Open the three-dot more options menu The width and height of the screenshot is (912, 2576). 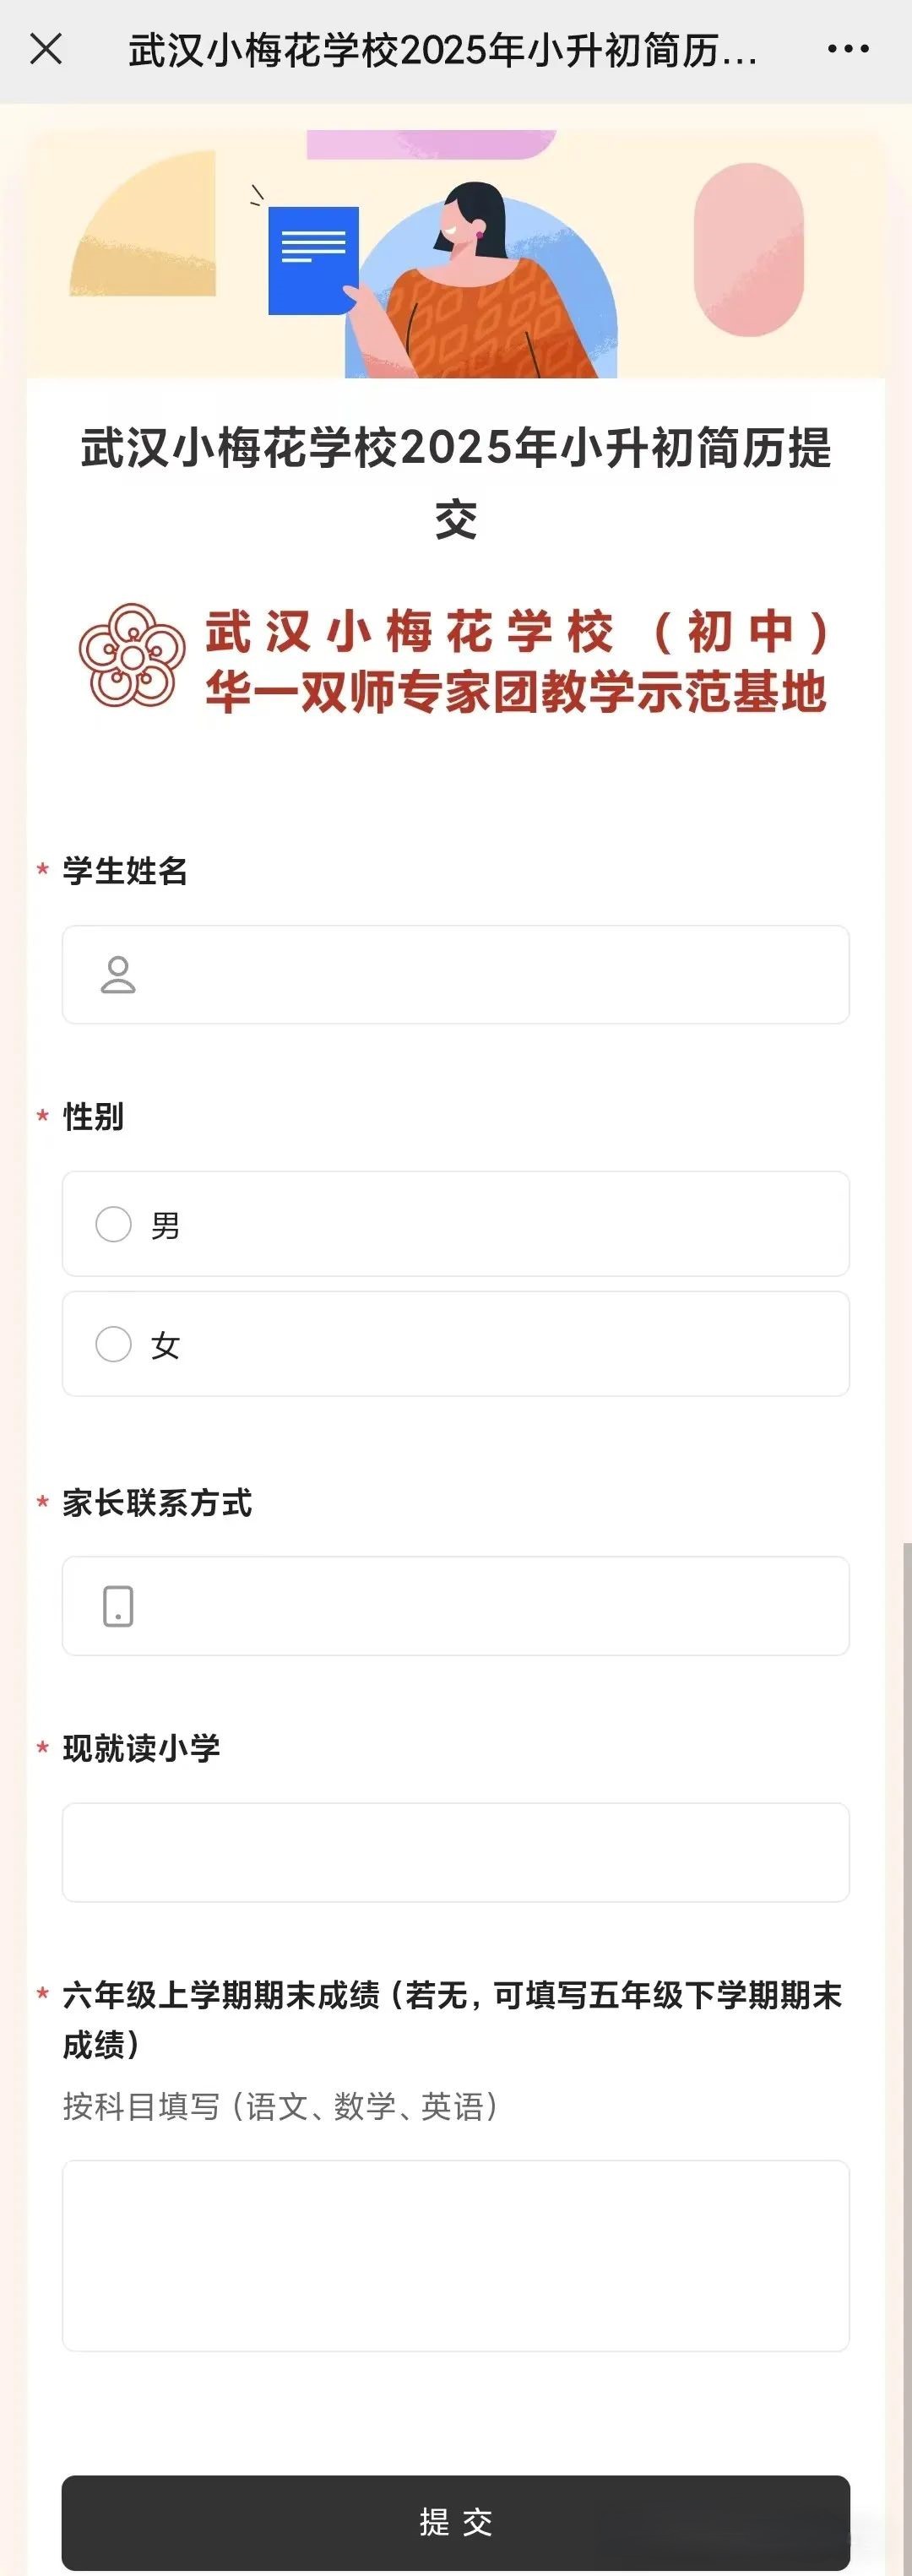click(x=848, y=48)
